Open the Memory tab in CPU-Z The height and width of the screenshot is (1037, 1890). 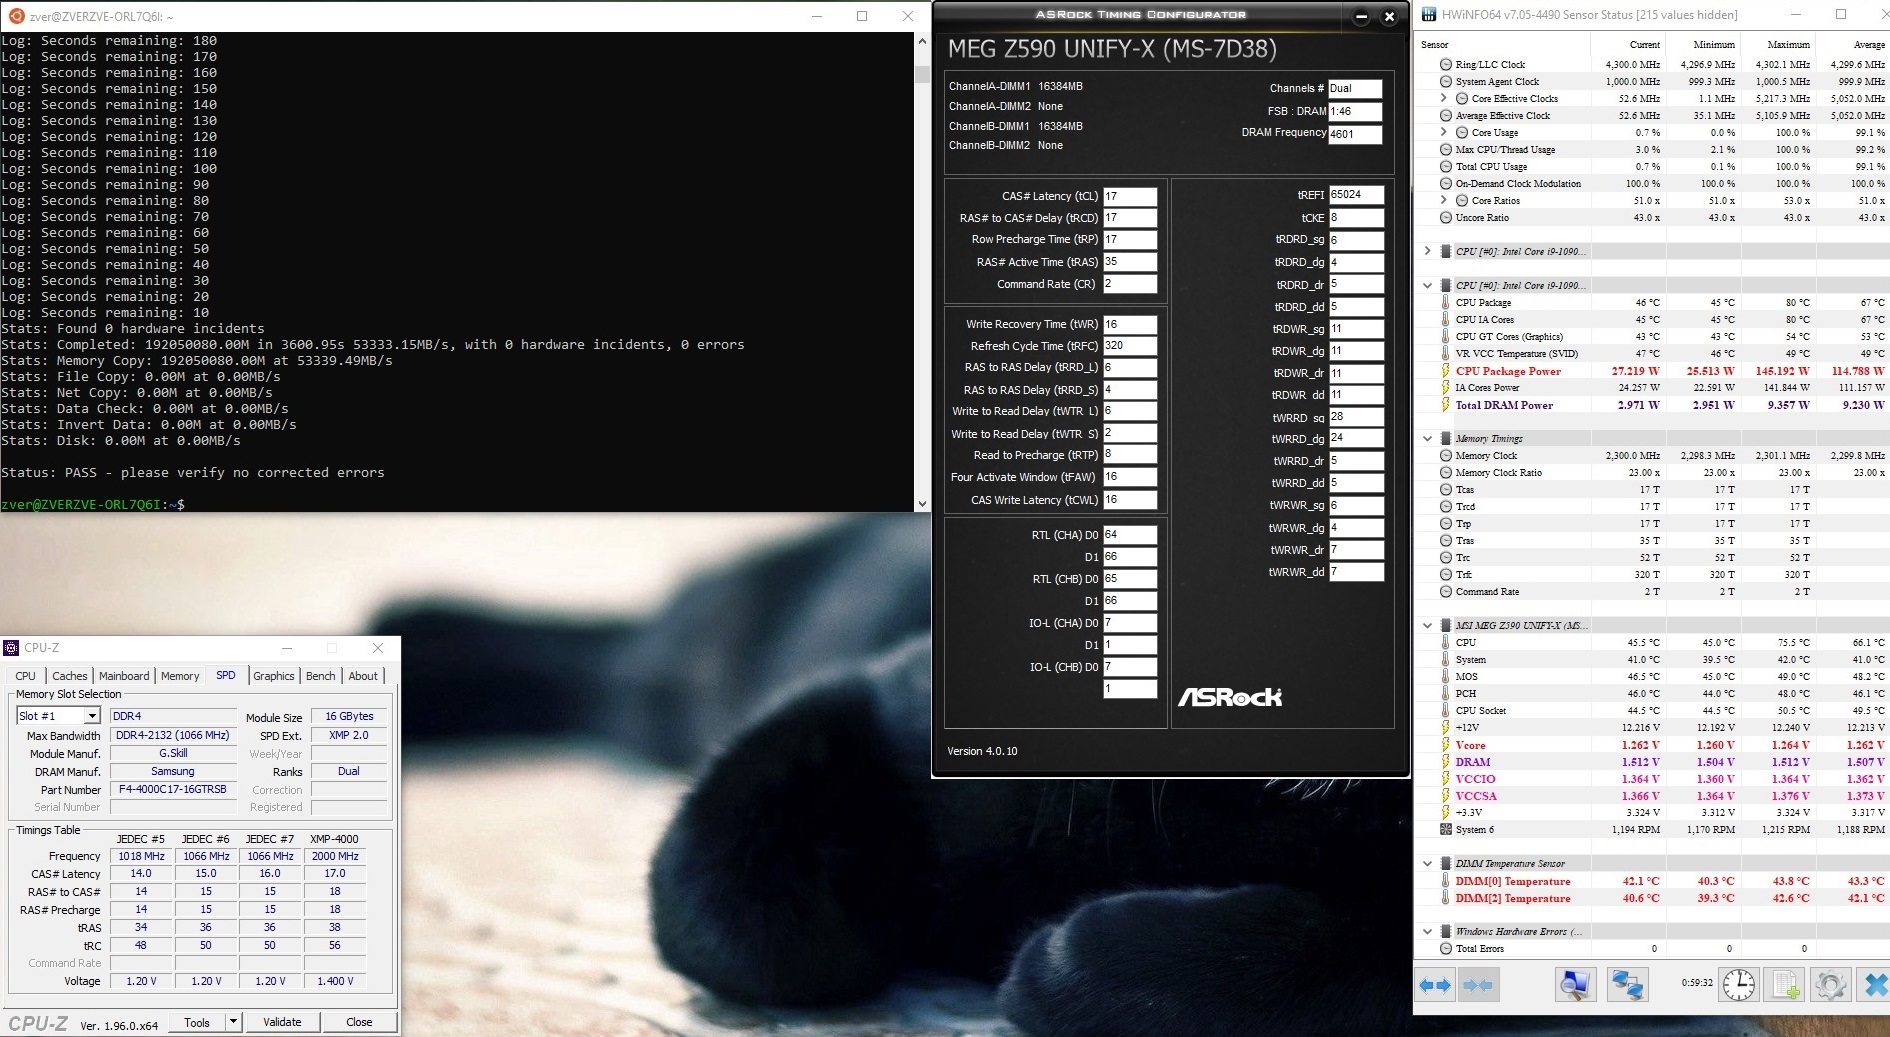pos(180,677)
